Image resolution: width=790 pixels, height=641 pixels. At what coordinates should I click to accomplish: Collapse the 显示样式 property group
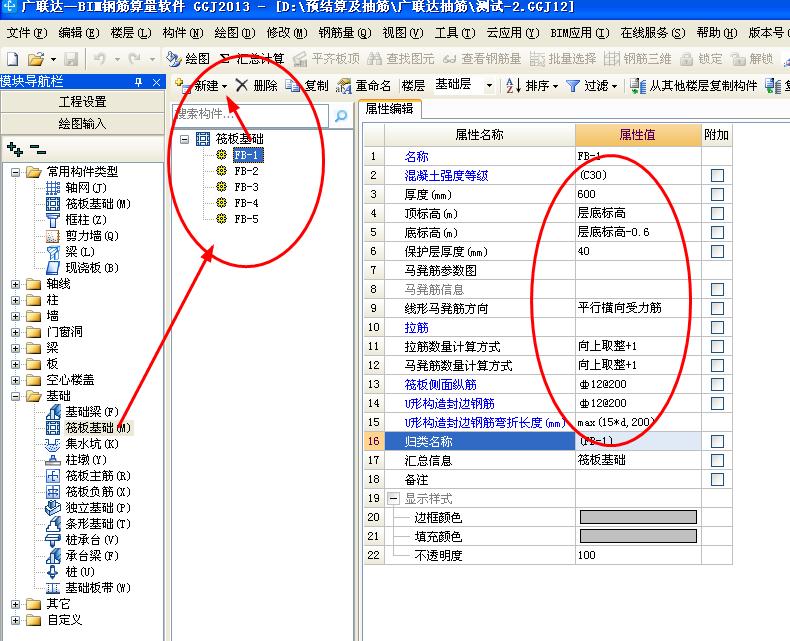[x=393, y=499]
